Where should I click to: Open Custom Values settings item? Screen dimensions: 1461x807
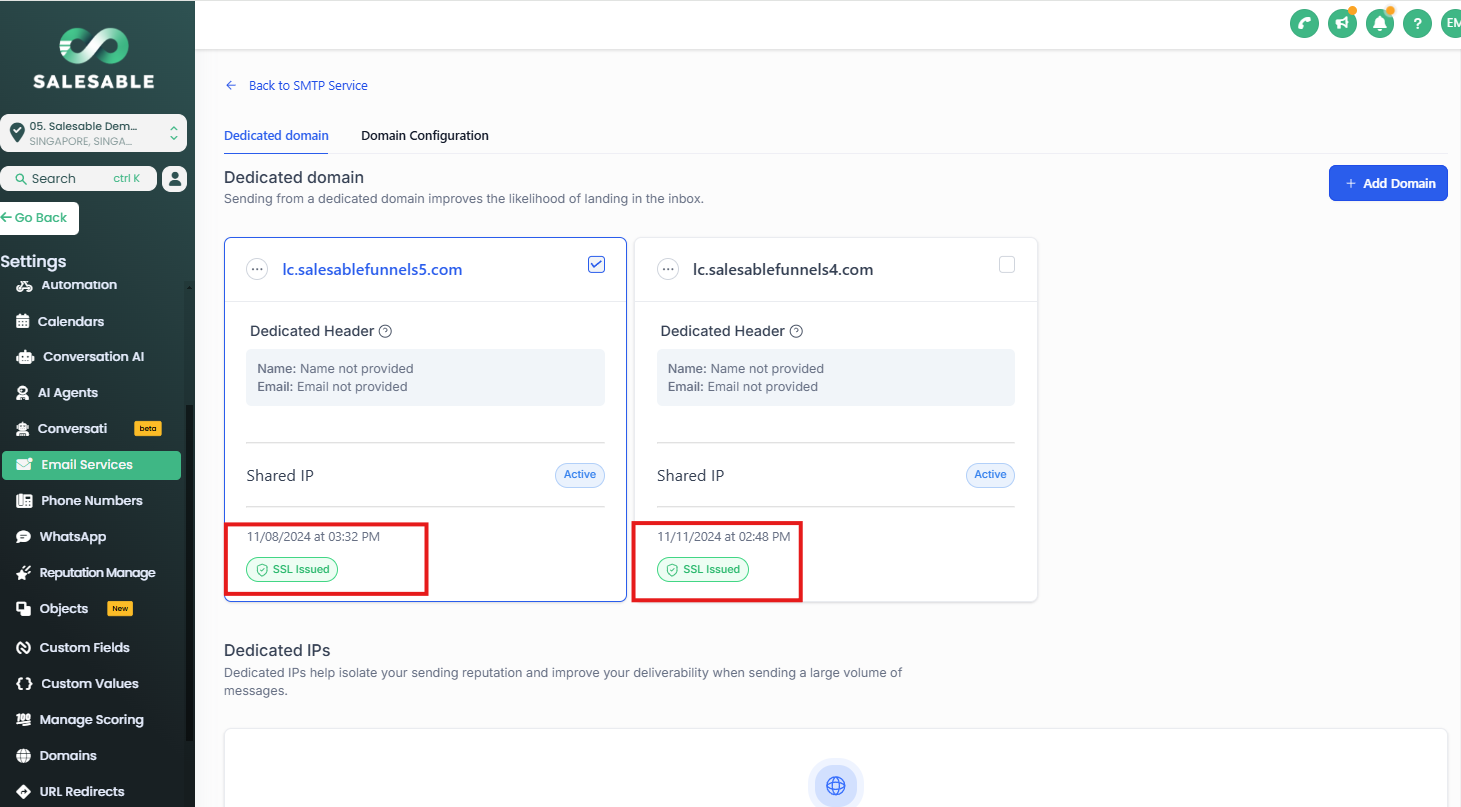point(91,684)
